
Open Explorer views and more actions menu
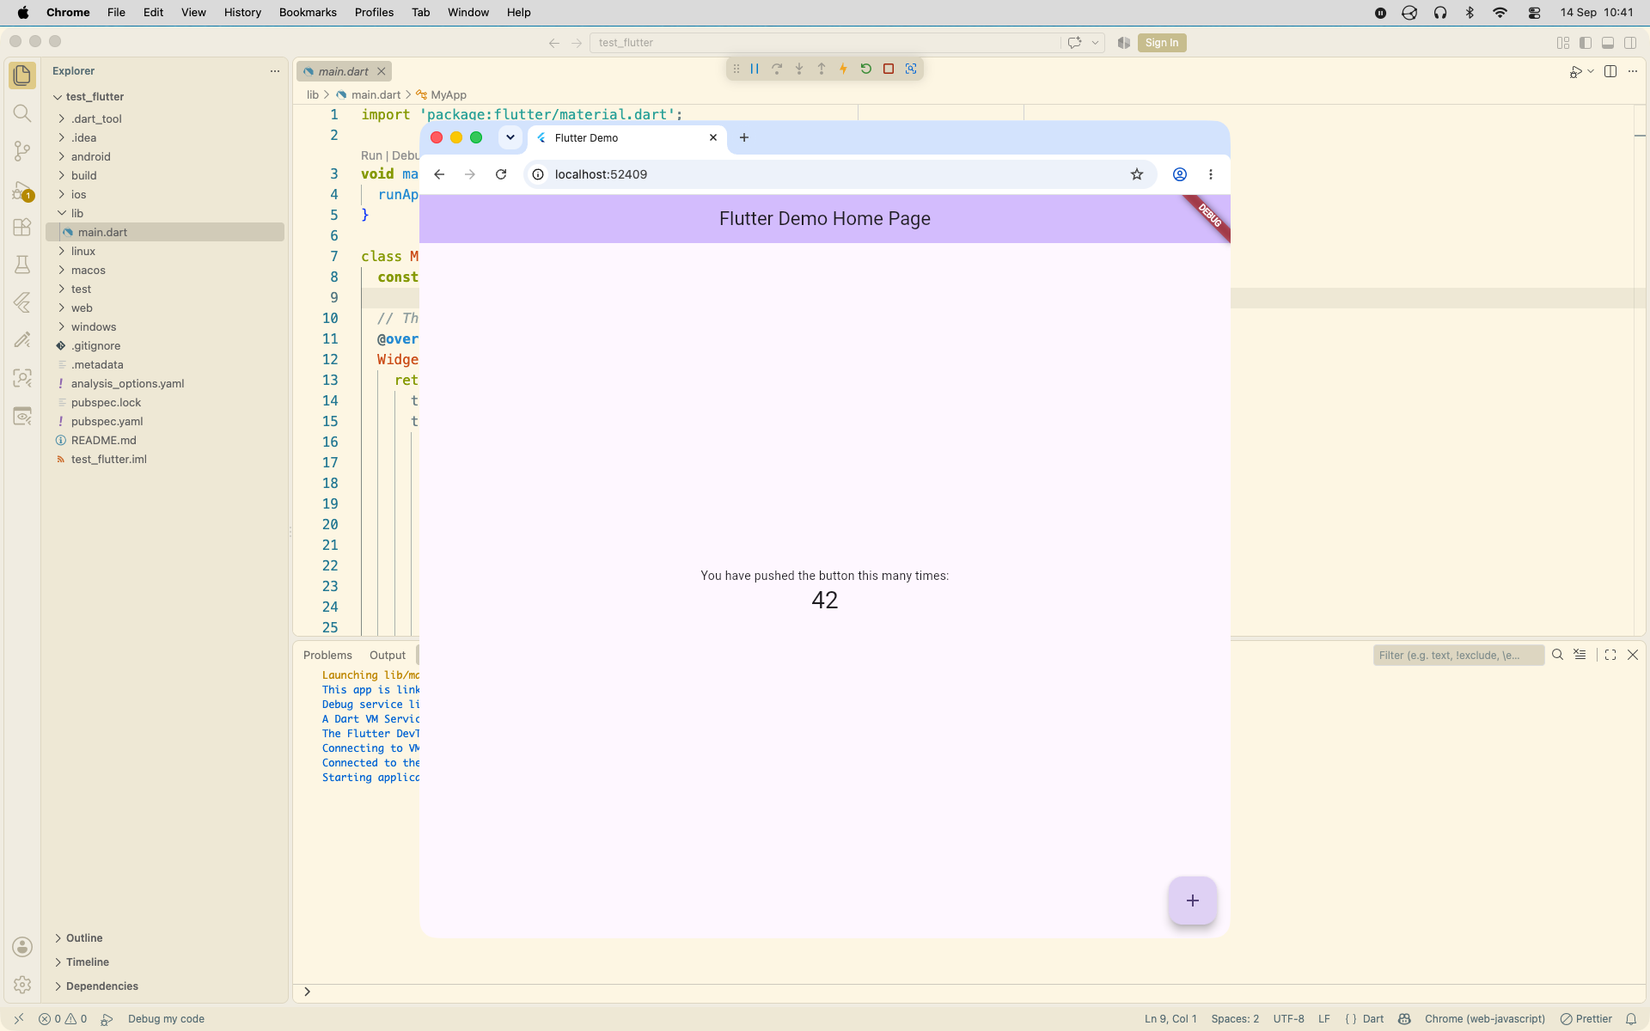[275, 71]
